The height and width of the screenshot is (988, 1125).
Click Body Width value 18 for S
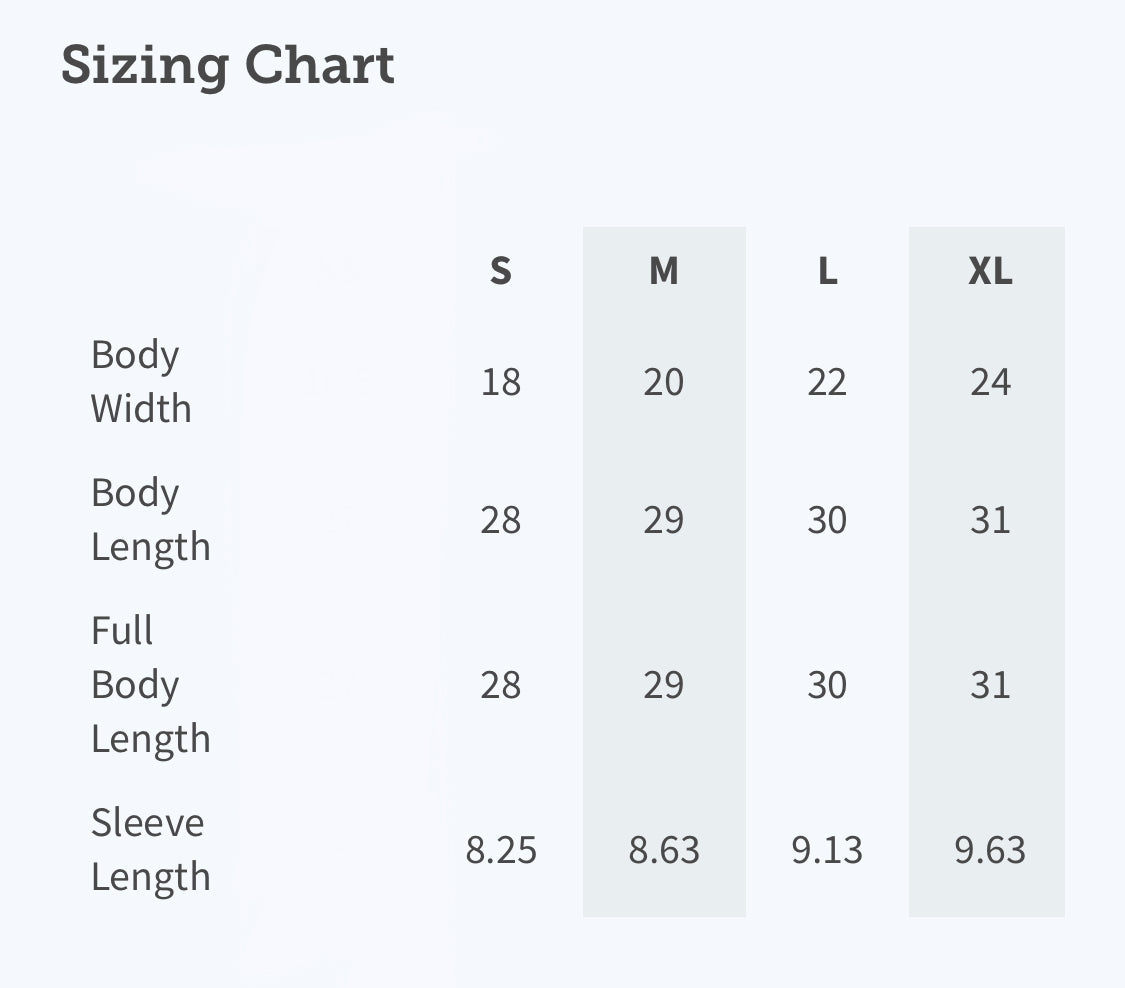click(x=501, y=382)
